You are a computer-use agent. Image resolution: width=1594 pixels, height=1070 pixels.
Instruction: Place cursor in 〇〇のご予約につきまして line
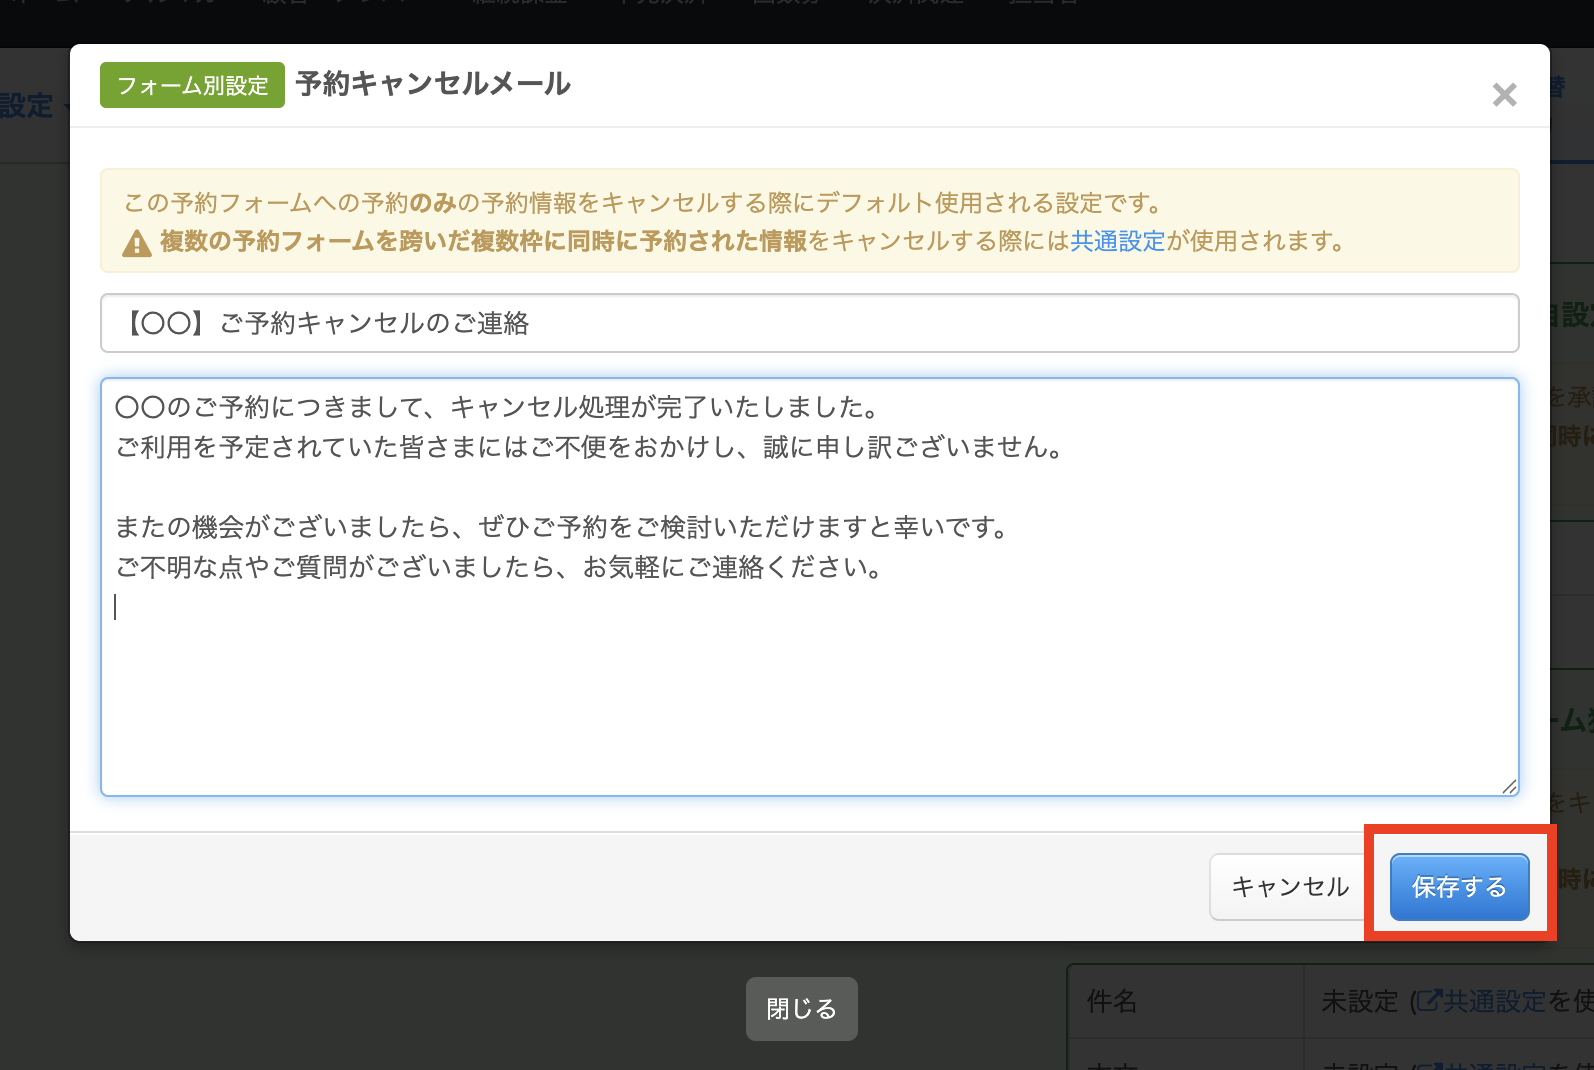point(497,407)
